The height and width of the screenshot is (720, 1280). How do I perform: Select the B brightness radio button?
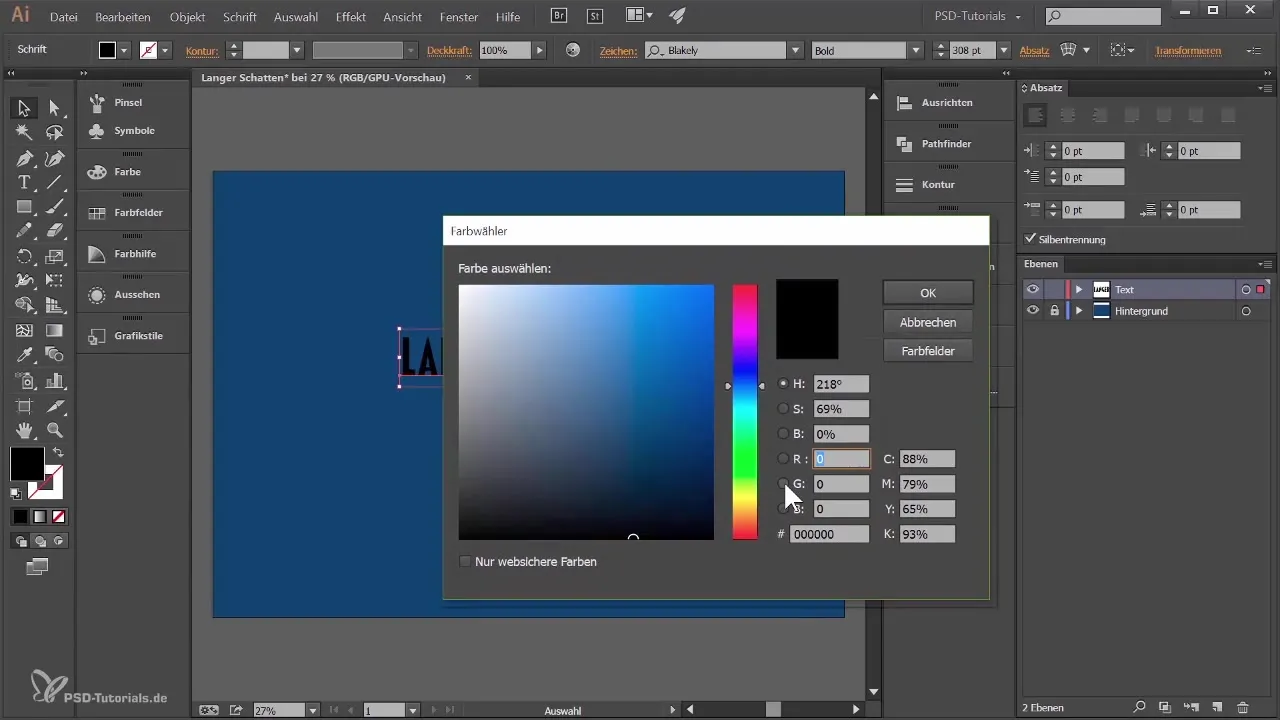tap(783, 433)
